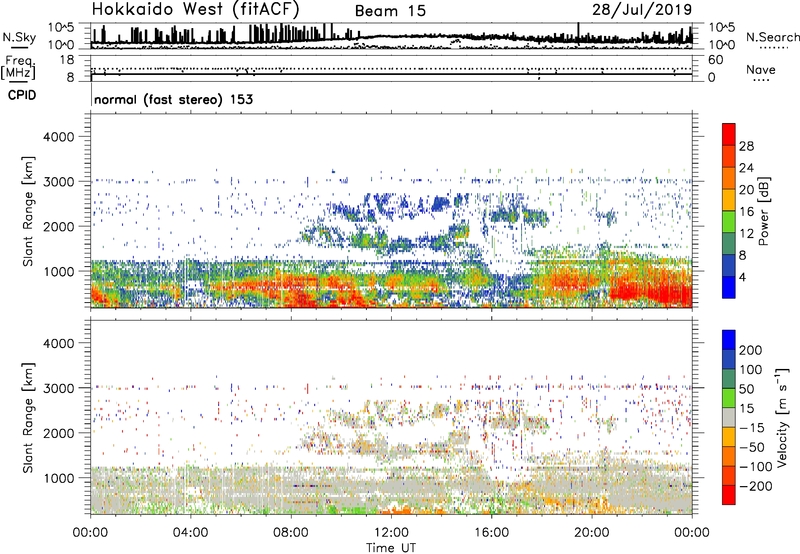The height and width of the screenshot is (554, 800).
Task: Click the '4000' tick on the power panel
Action: (x=59, y=137)
